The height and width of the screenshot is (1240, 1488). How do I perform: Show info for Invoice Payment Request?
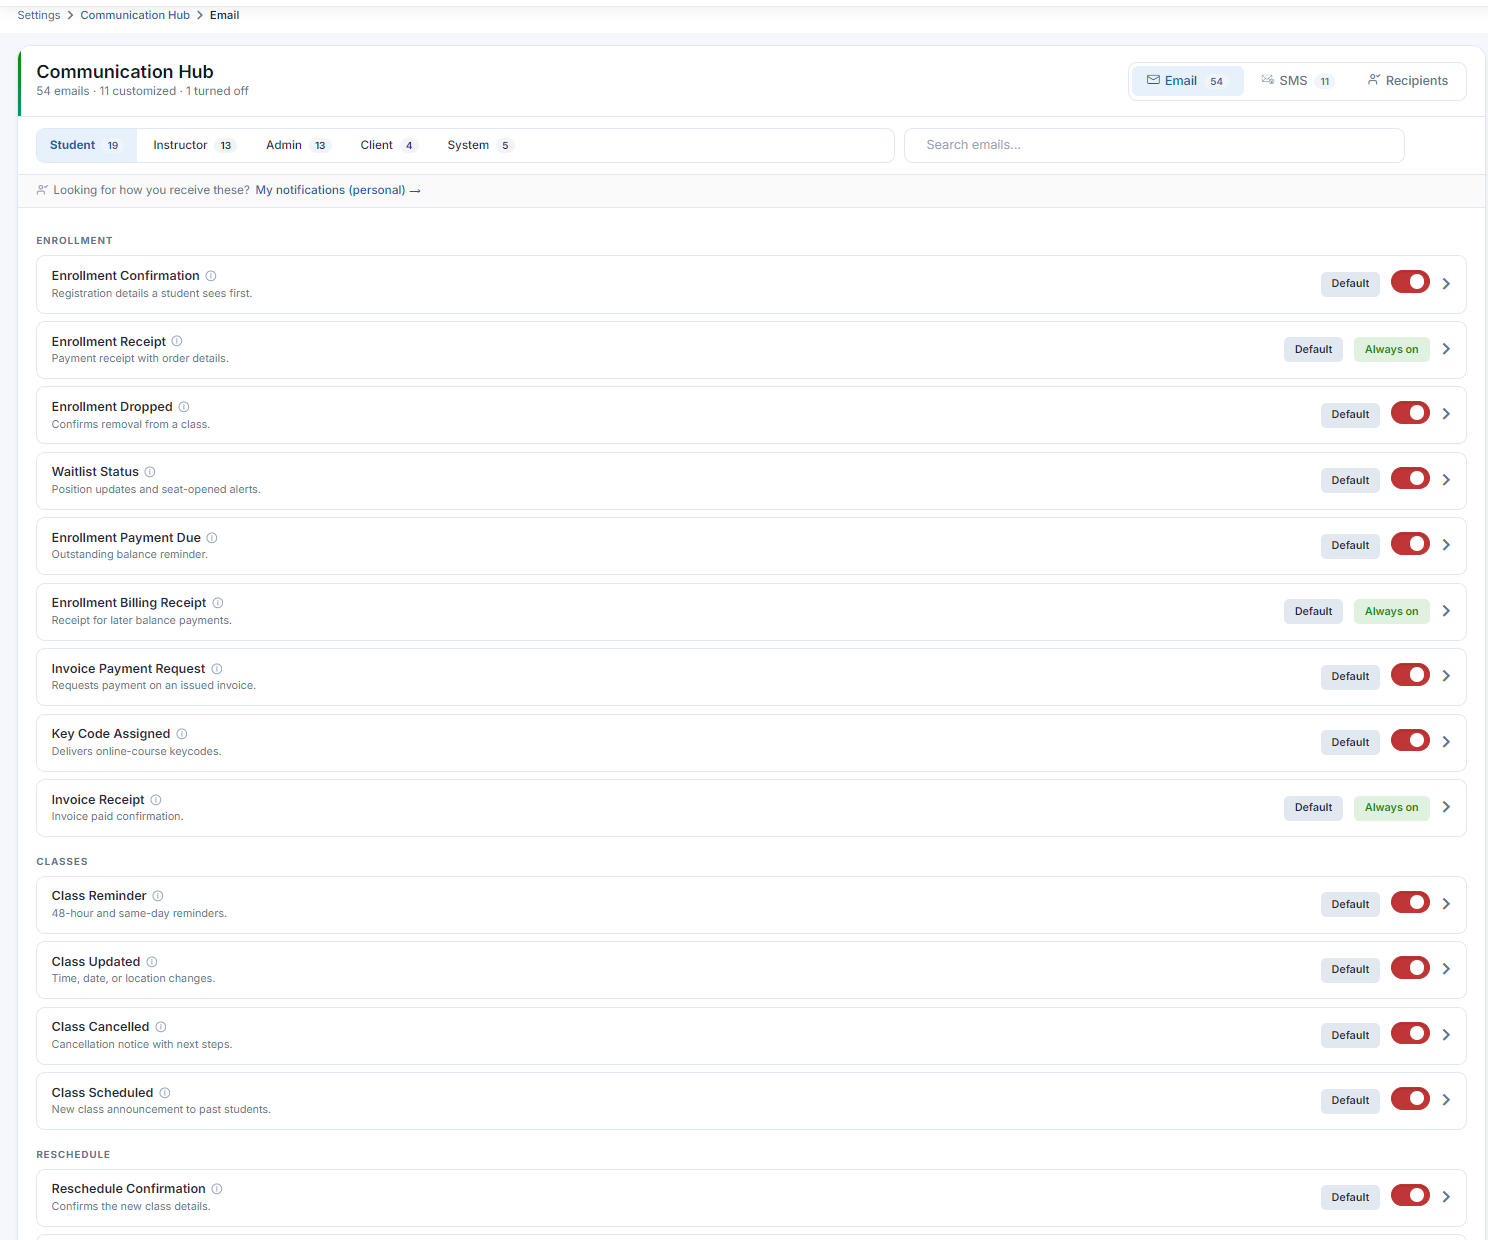pyautogui.click(x=217, y=669)
